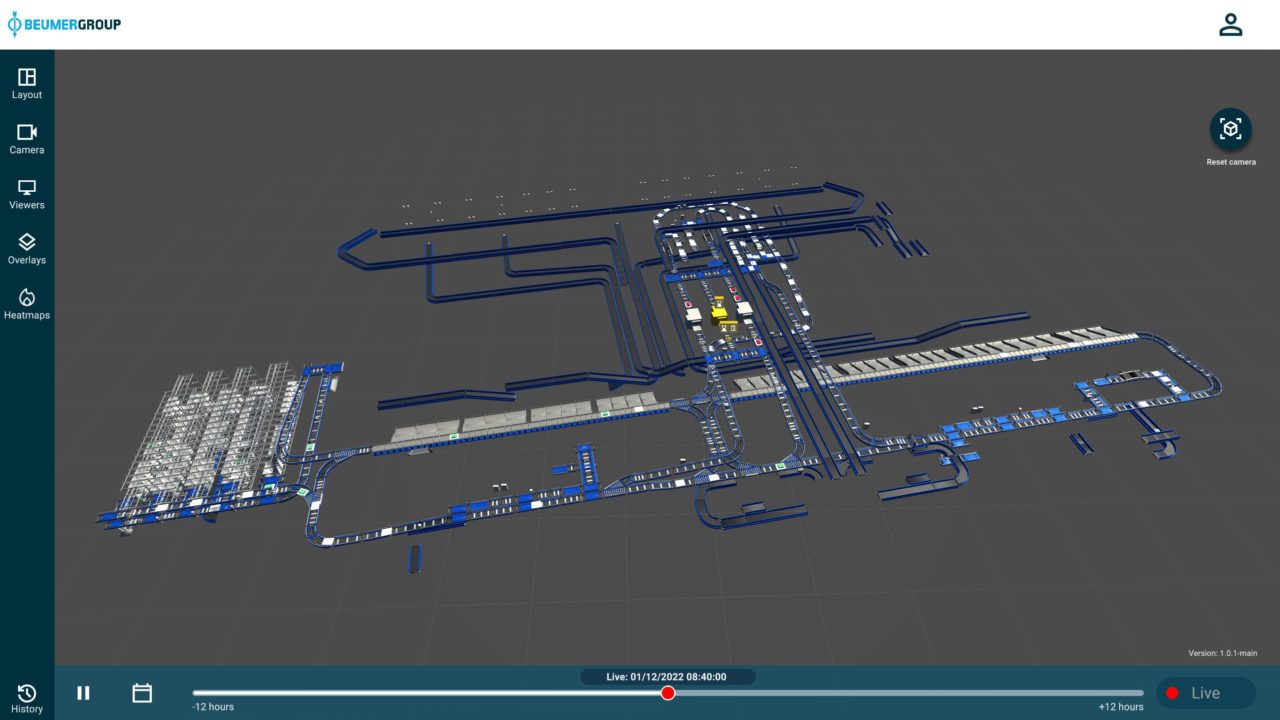Open the calendar date picker
Viewport: 1280px width, 720px height.
(x=142, y=693)
